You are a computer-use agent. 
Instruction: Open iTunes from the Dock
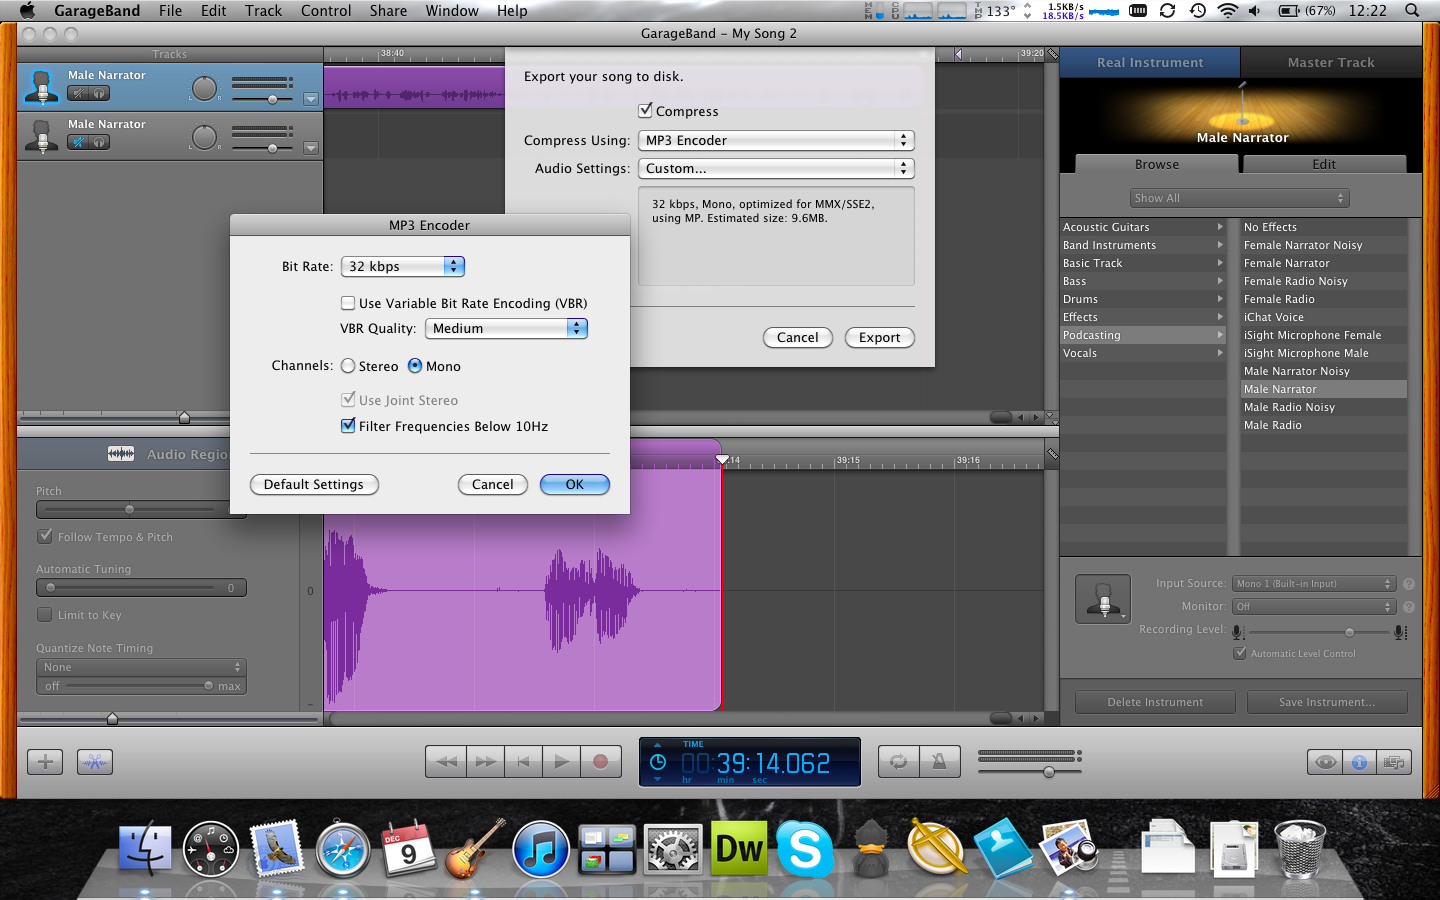point(541,850)
